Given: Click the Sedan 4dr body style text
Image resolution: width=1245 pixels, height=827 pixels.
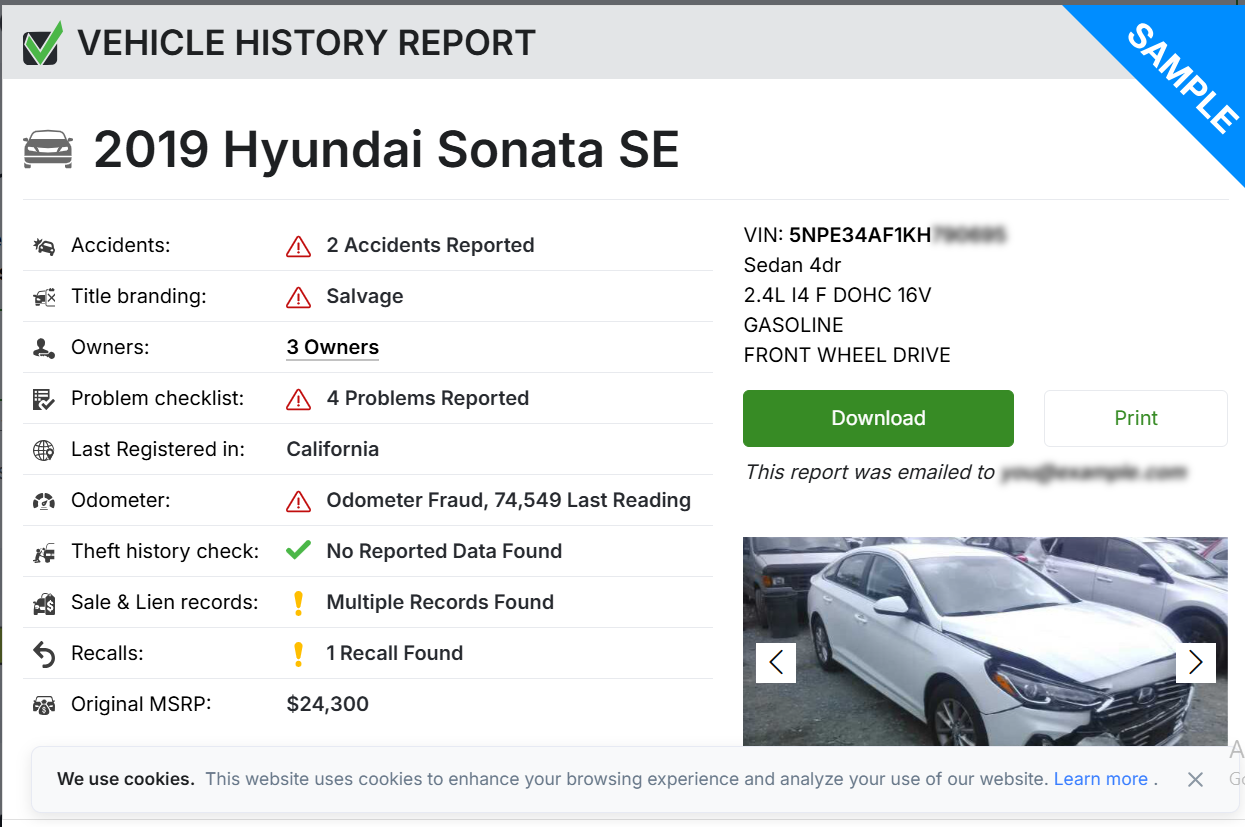Looking at the screenshot, I should (x=793, y=266).
